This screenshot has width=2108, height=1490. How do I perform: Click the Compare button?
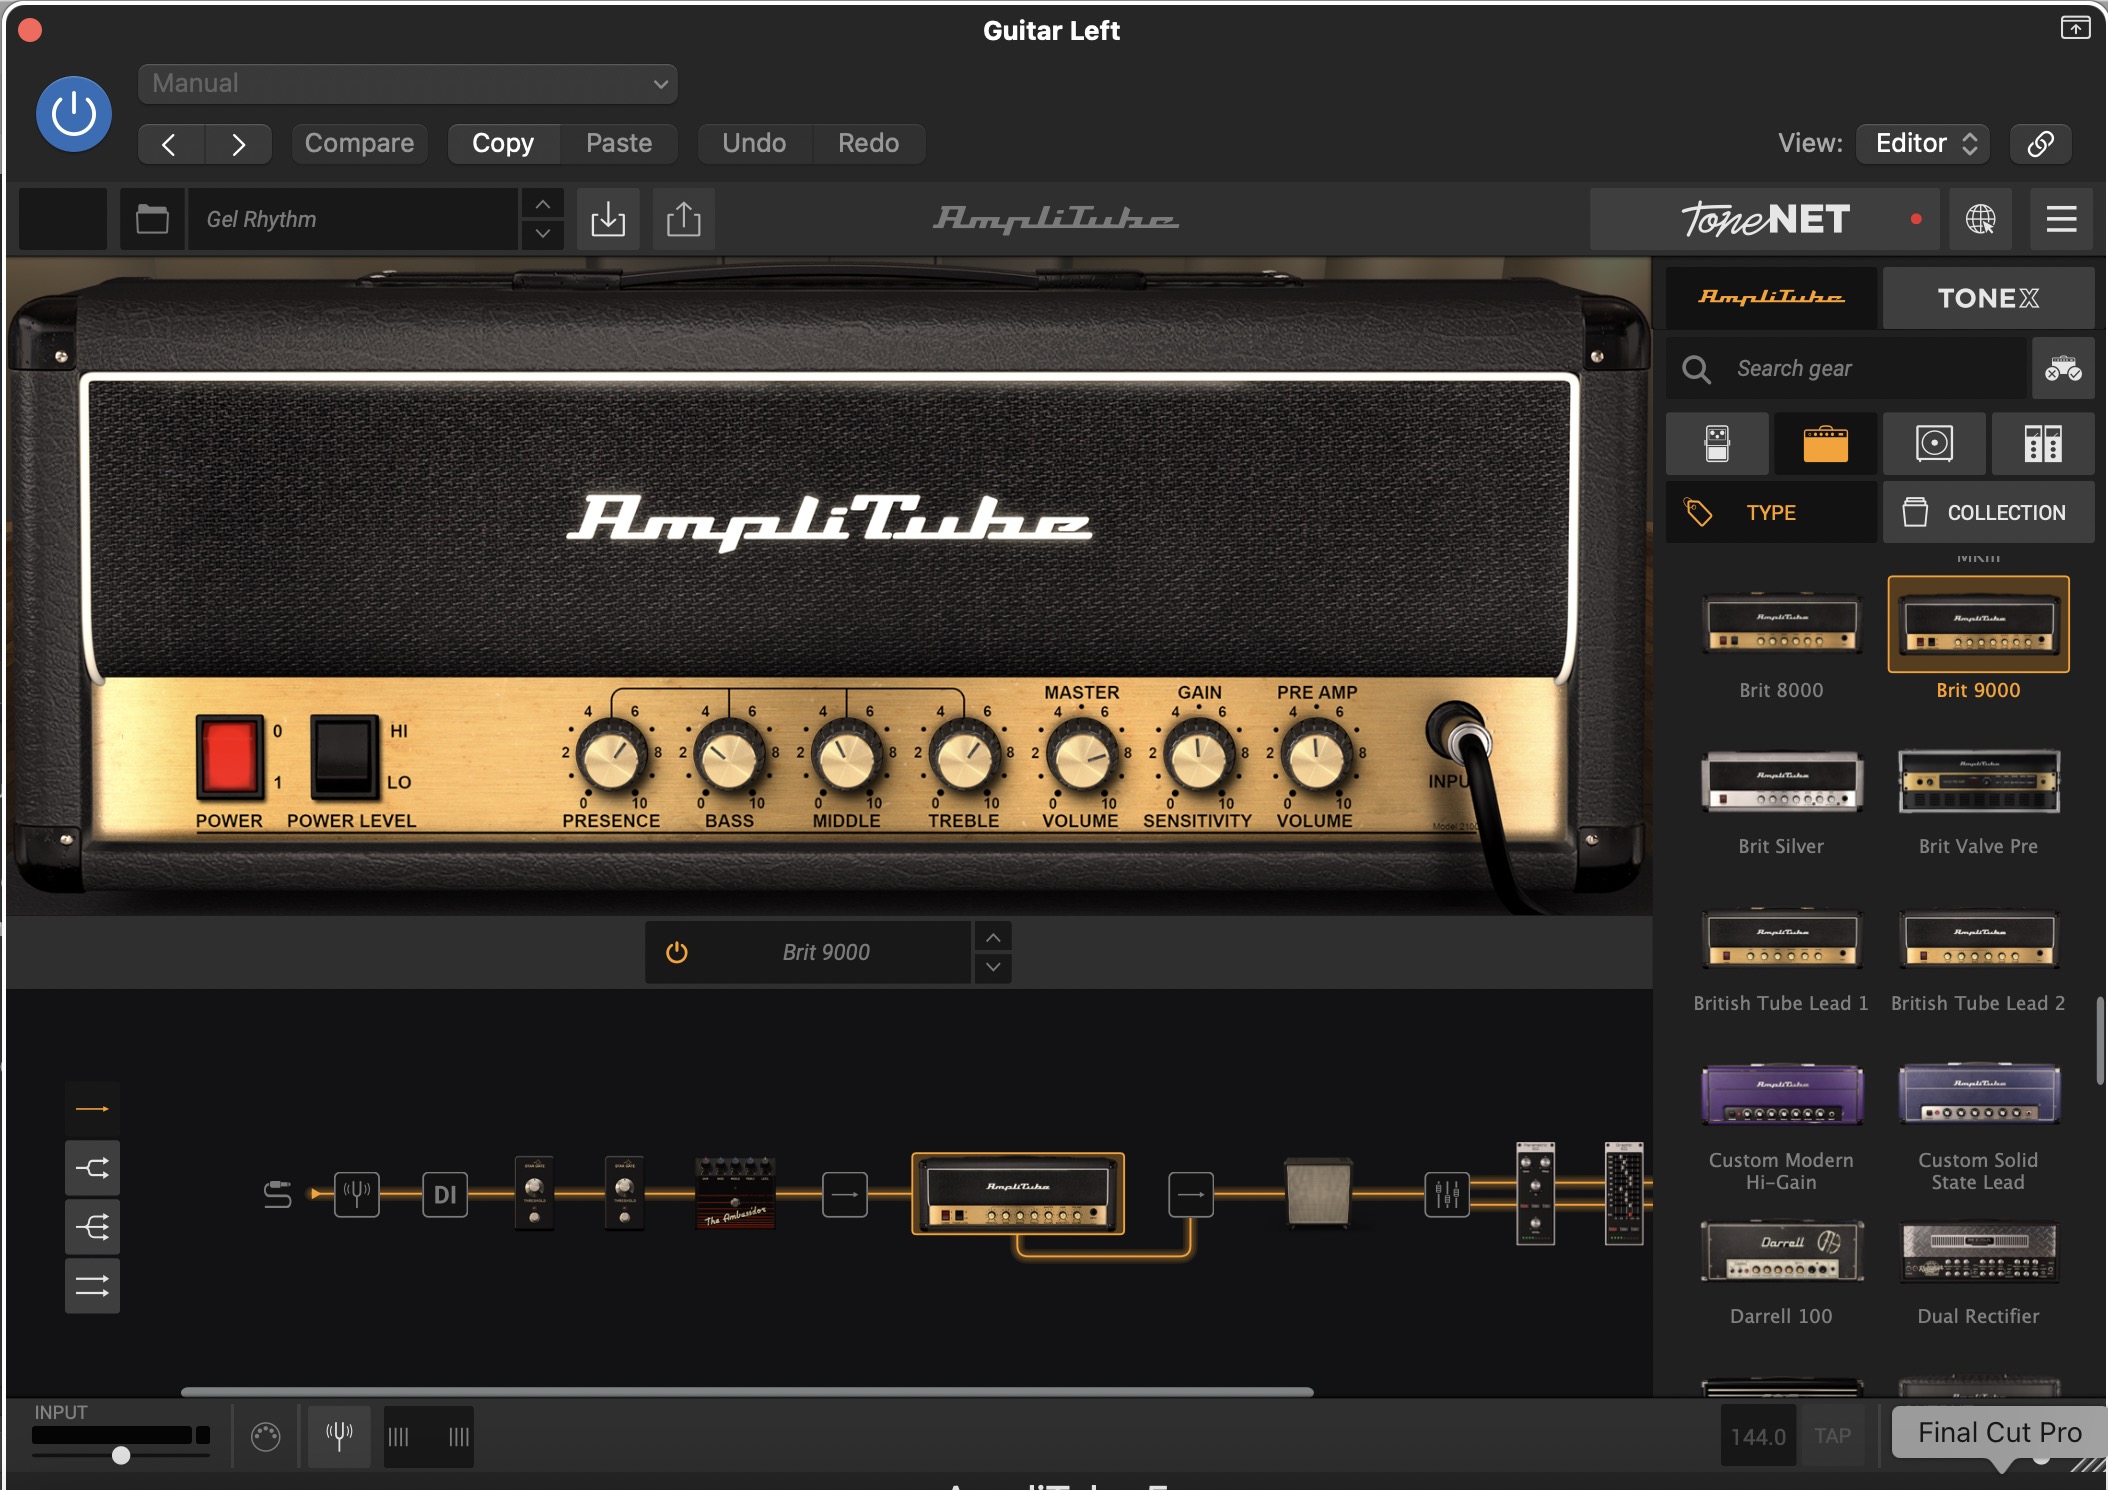pyautogui.click(x=359, y=143)
